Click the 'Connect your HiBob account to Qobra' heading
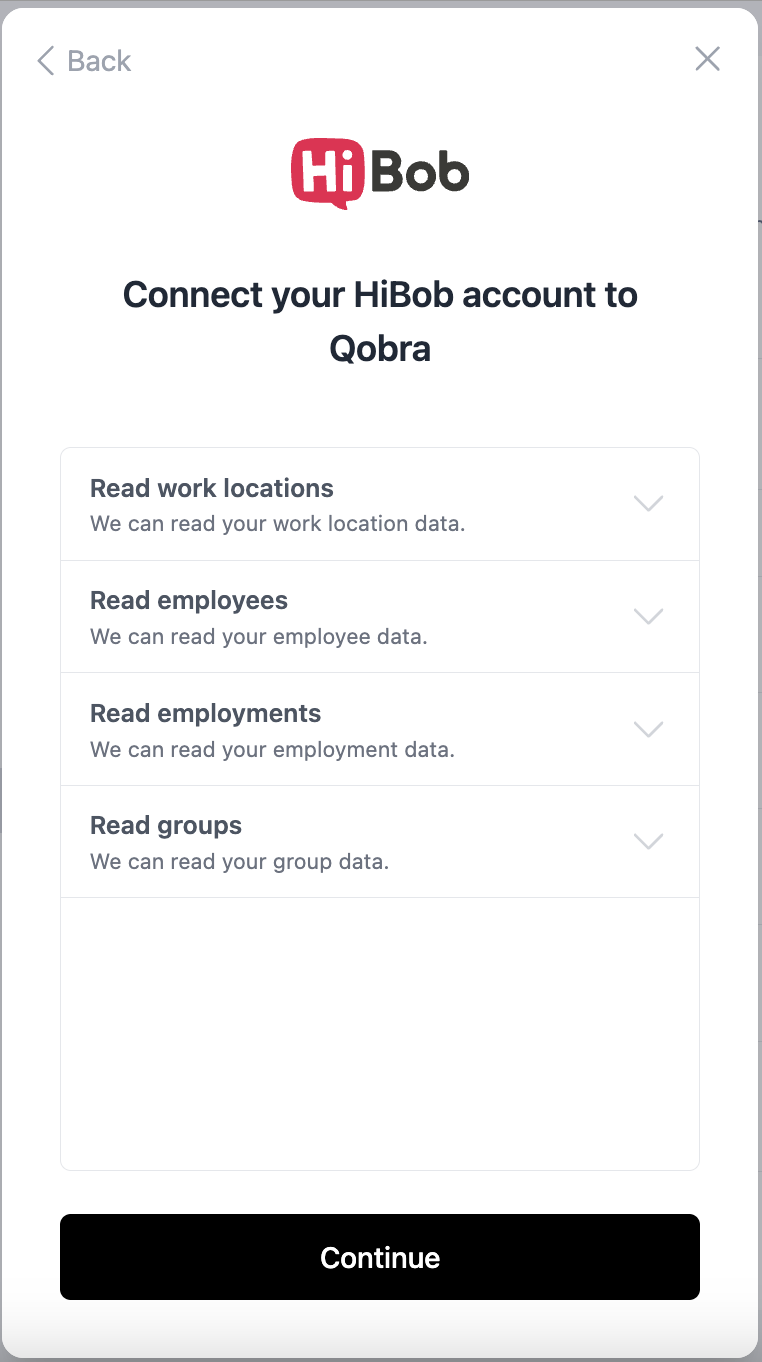 pyautogui.click(x=380, y=322)
